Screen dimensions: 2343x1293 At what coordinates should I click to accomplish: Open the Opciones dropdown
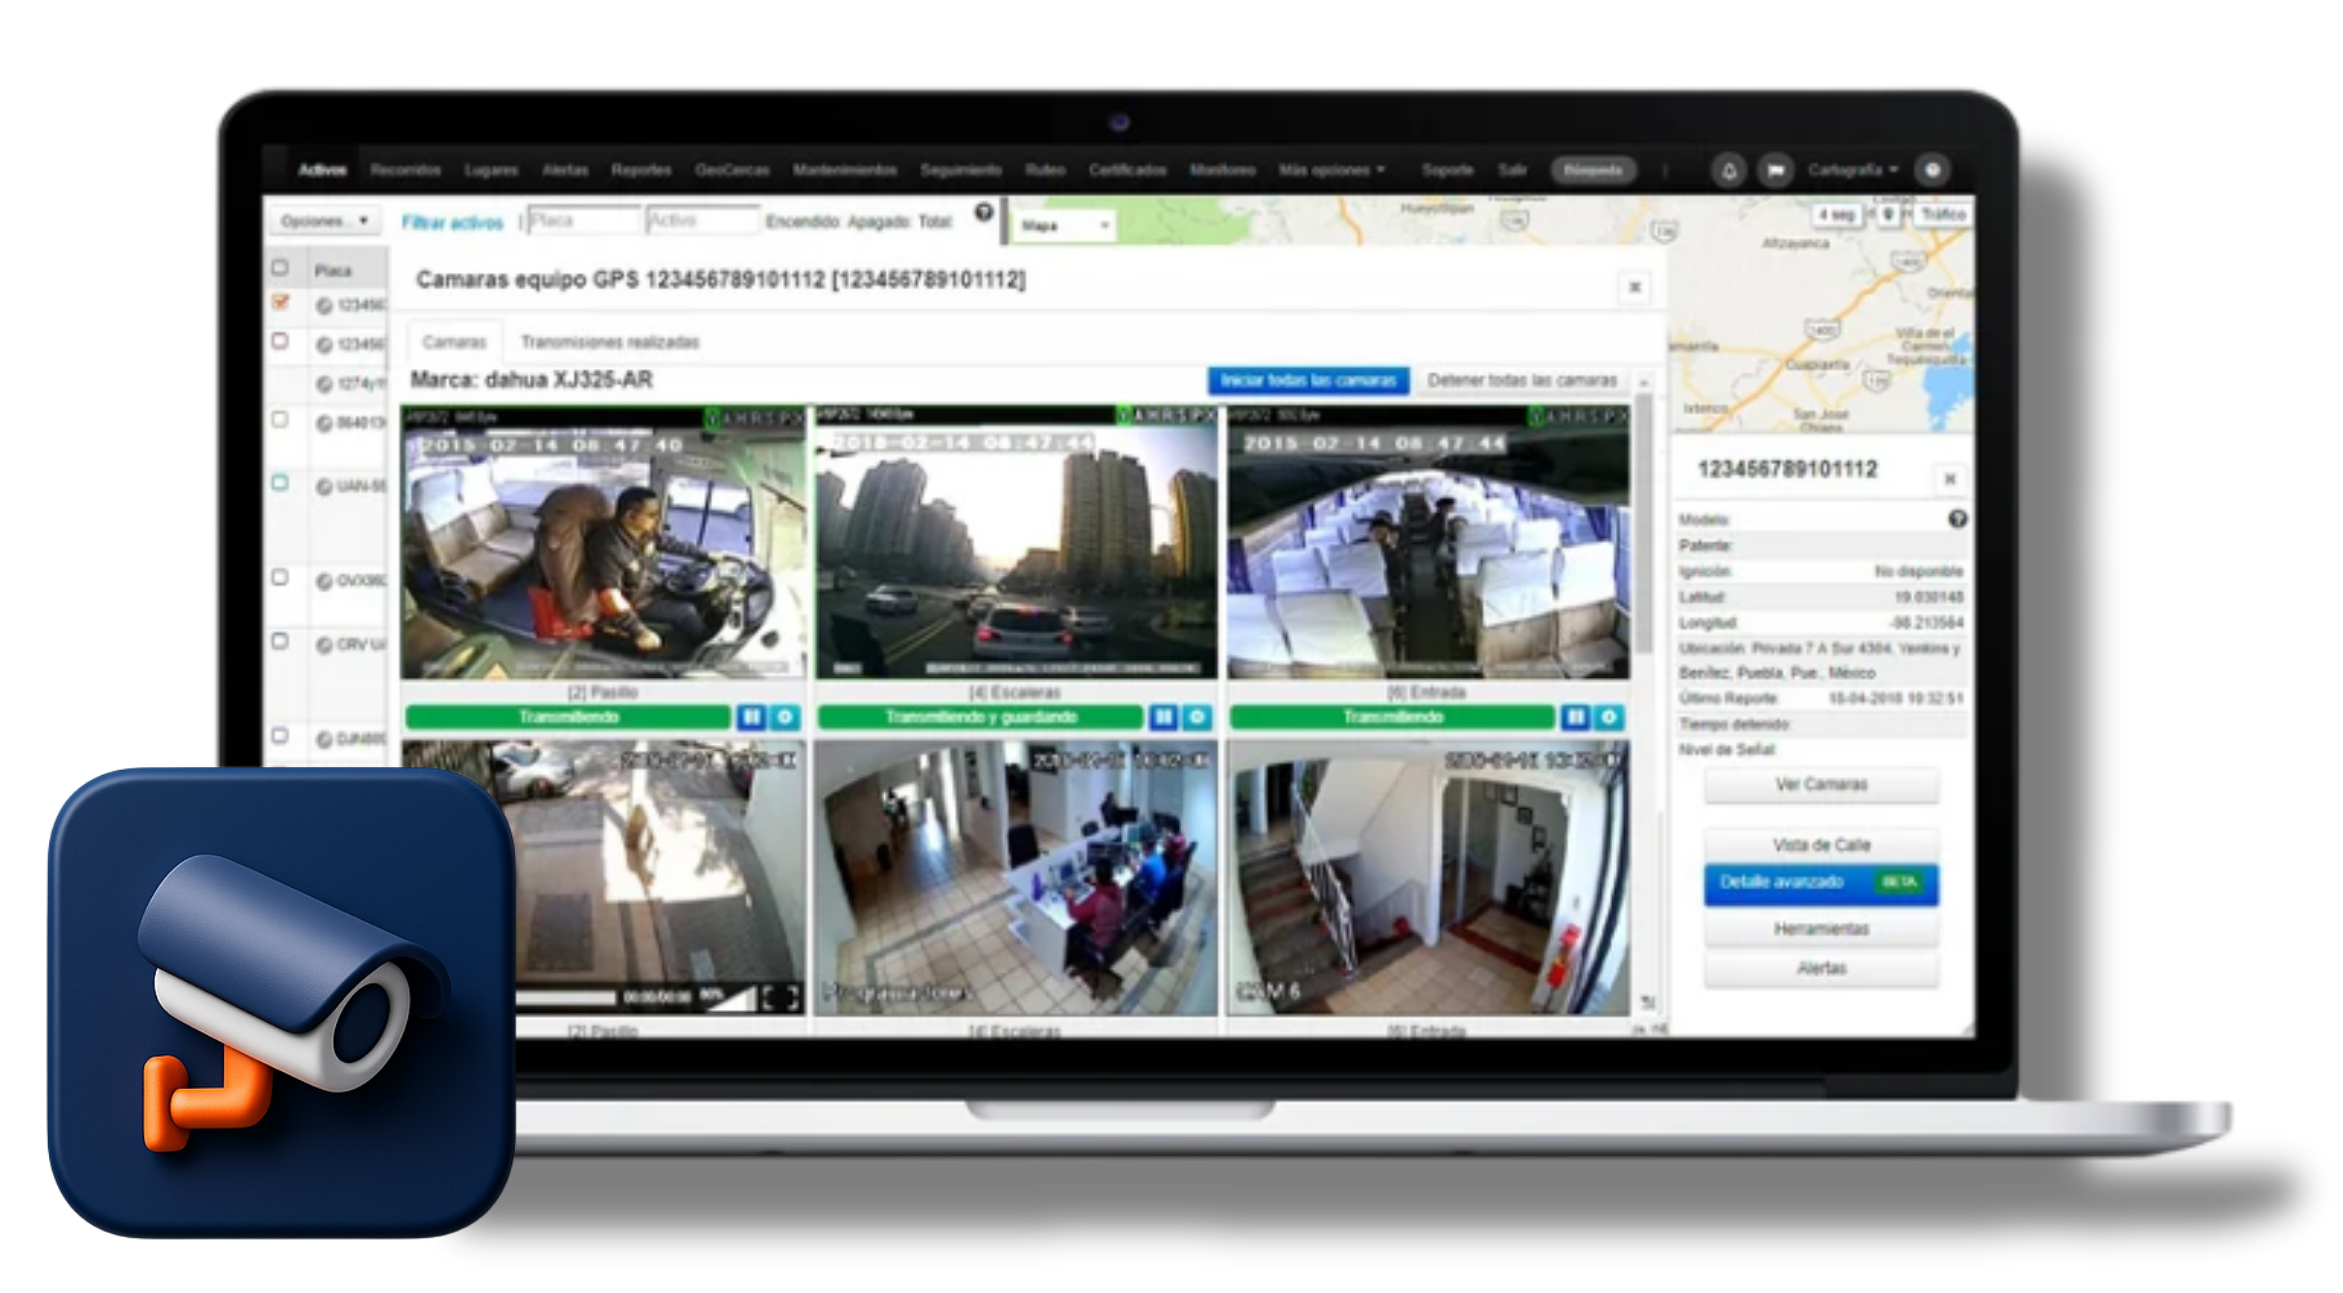(x=324, y=221)
